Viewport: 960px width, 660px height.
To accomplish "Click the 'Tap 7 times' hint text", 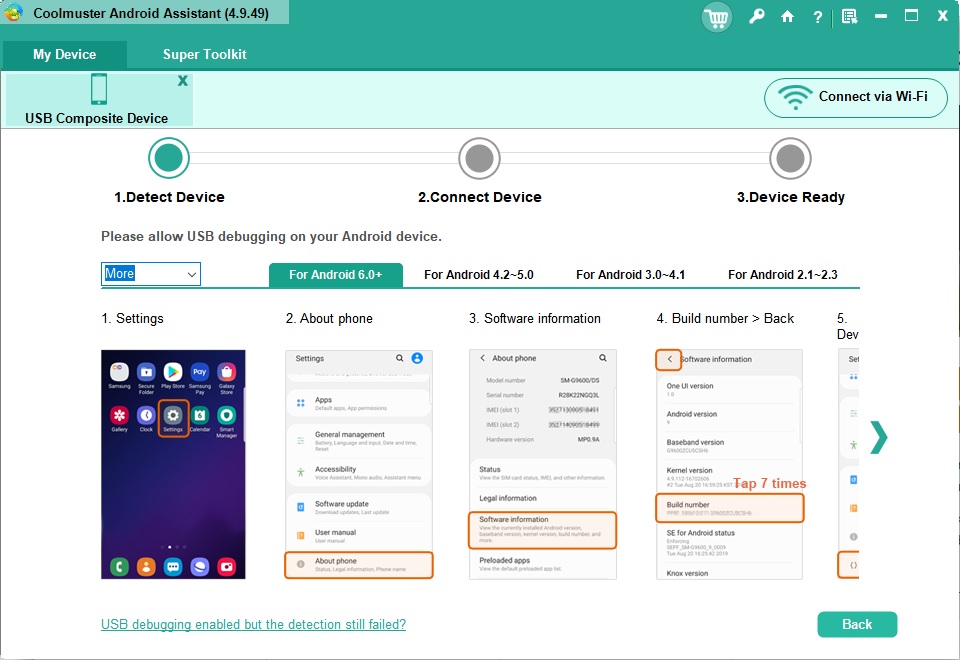I will point(770,484).
